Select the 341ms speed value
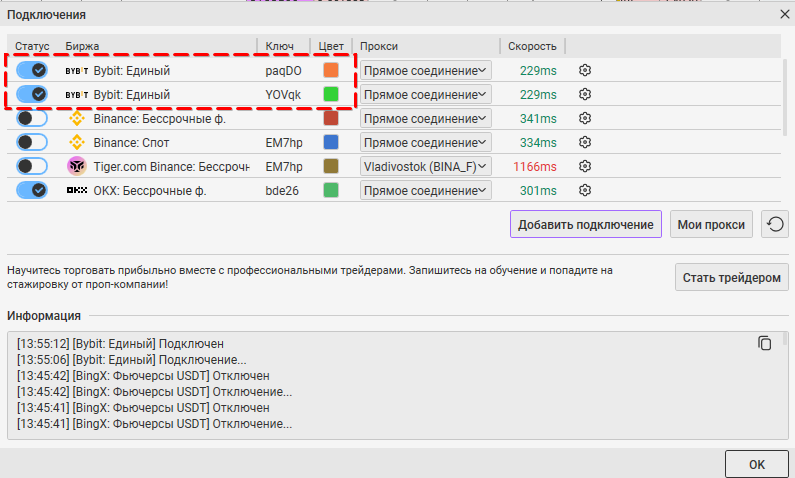The width and height of the screenshot is (795, 478). coord(538,119)
